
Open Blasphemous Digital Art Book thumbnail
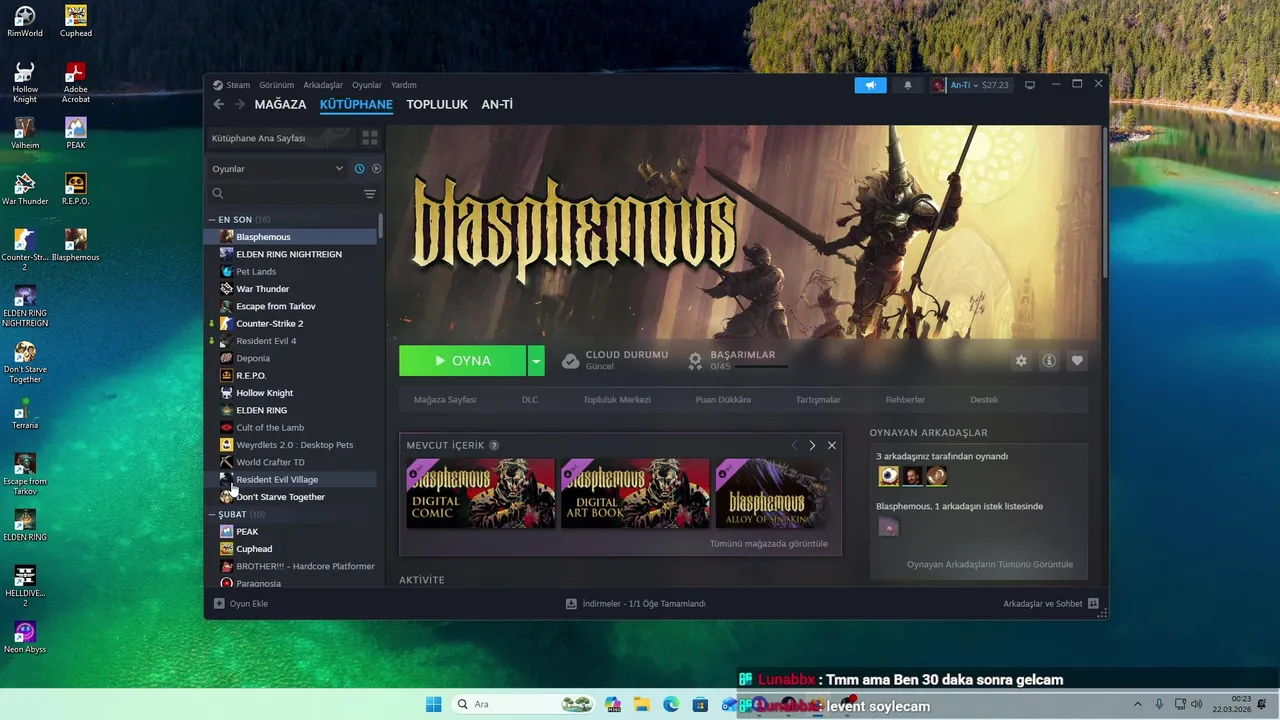635,493
